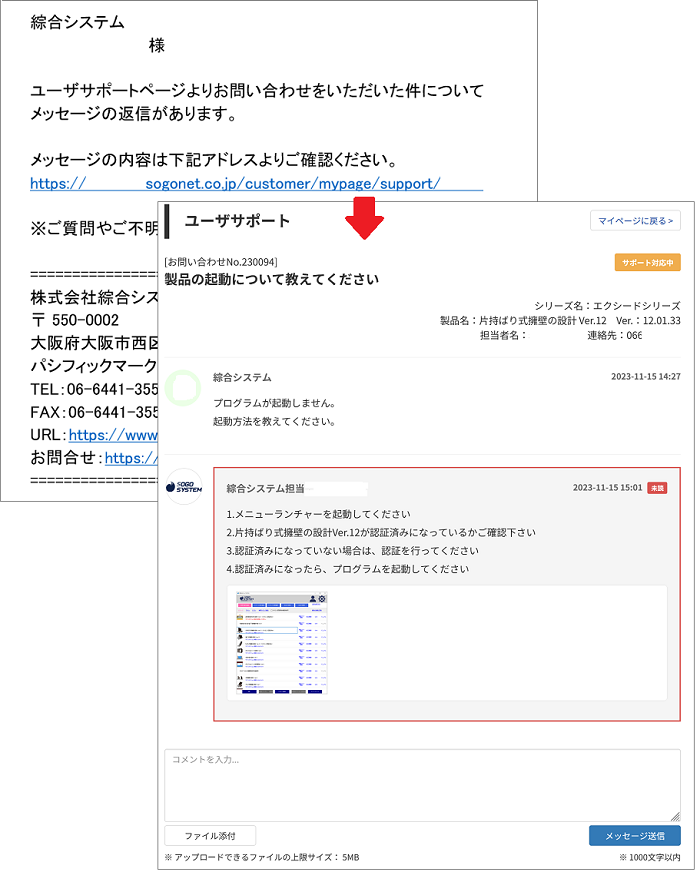Click the timestamp 2023-11-15 14:27
700x872 pixels.
click(x=646, y=376)
